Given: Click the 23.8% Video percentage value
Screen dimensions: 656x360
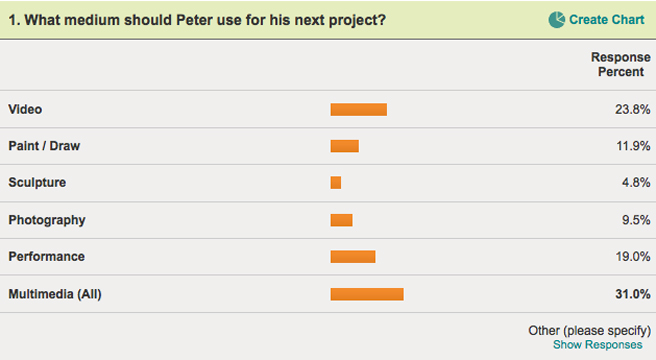Looking at the screenshot, I should (x=633, y=109).
